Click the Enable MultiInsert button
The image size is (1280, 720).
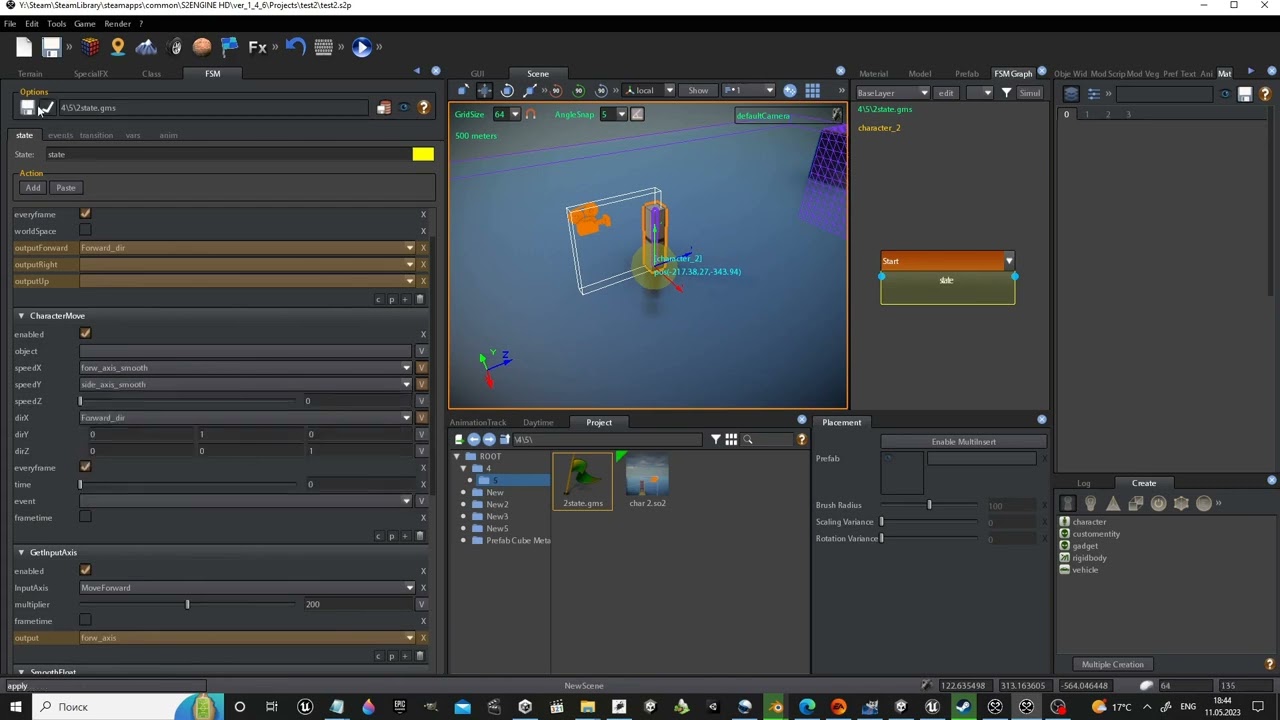coord(963,441)
